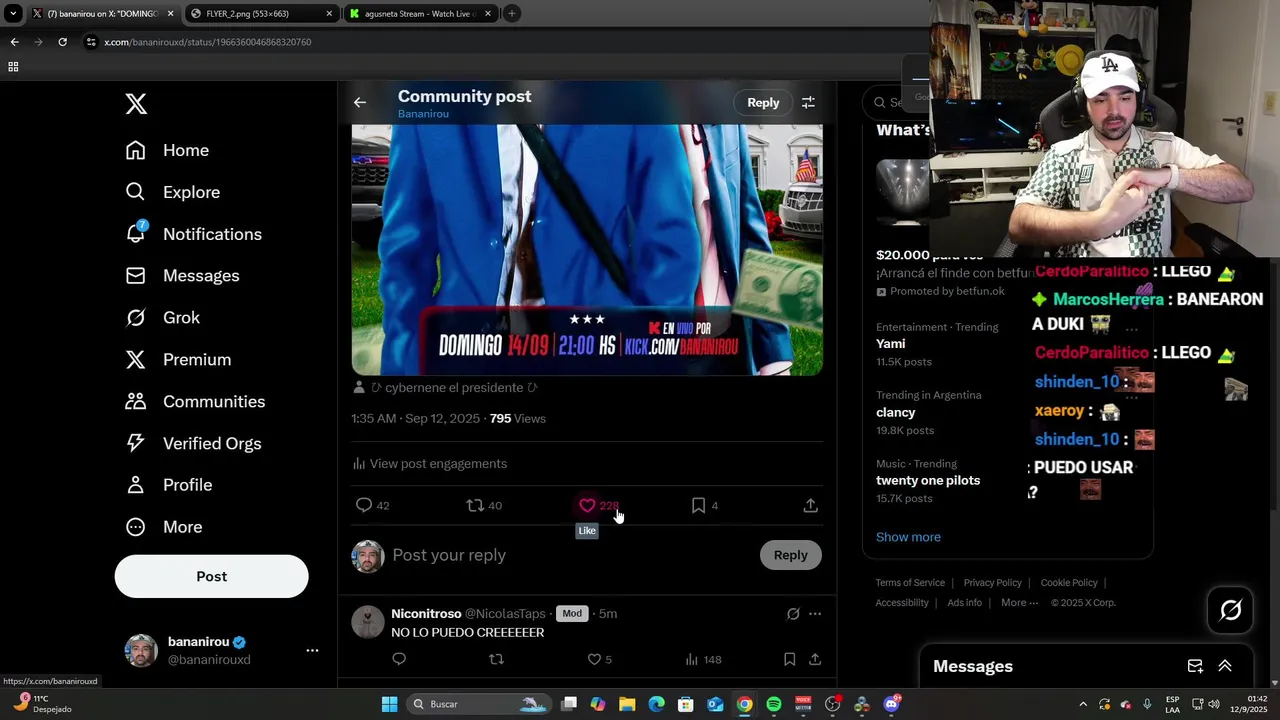Open Messages in the left sidebar

[x=182, y=276]
